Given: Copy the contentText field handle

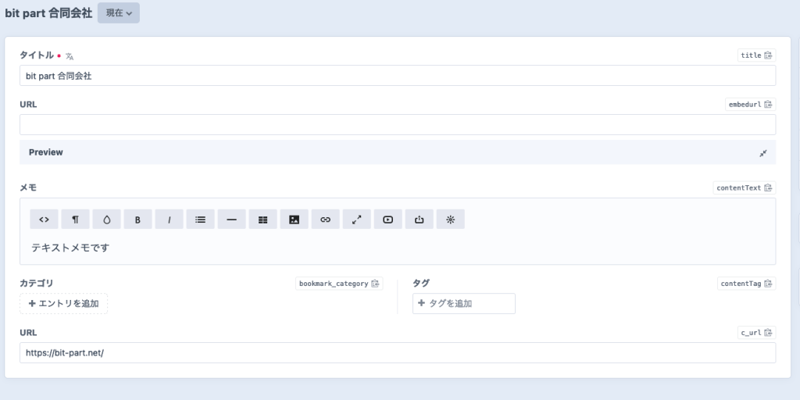Looking at the screenshot, I should pos(769,187).
